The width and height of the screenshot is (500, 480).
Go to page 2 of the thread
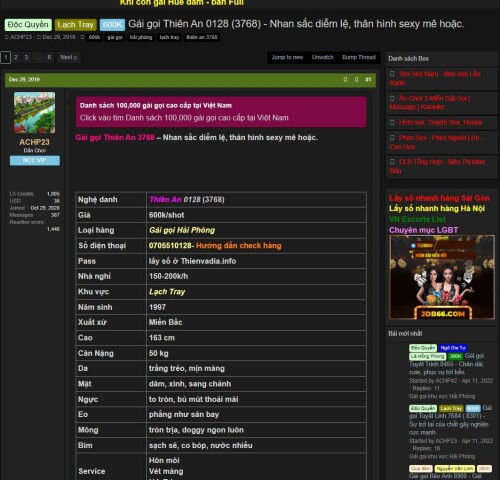pyautogui.click(x=16, y=57)
